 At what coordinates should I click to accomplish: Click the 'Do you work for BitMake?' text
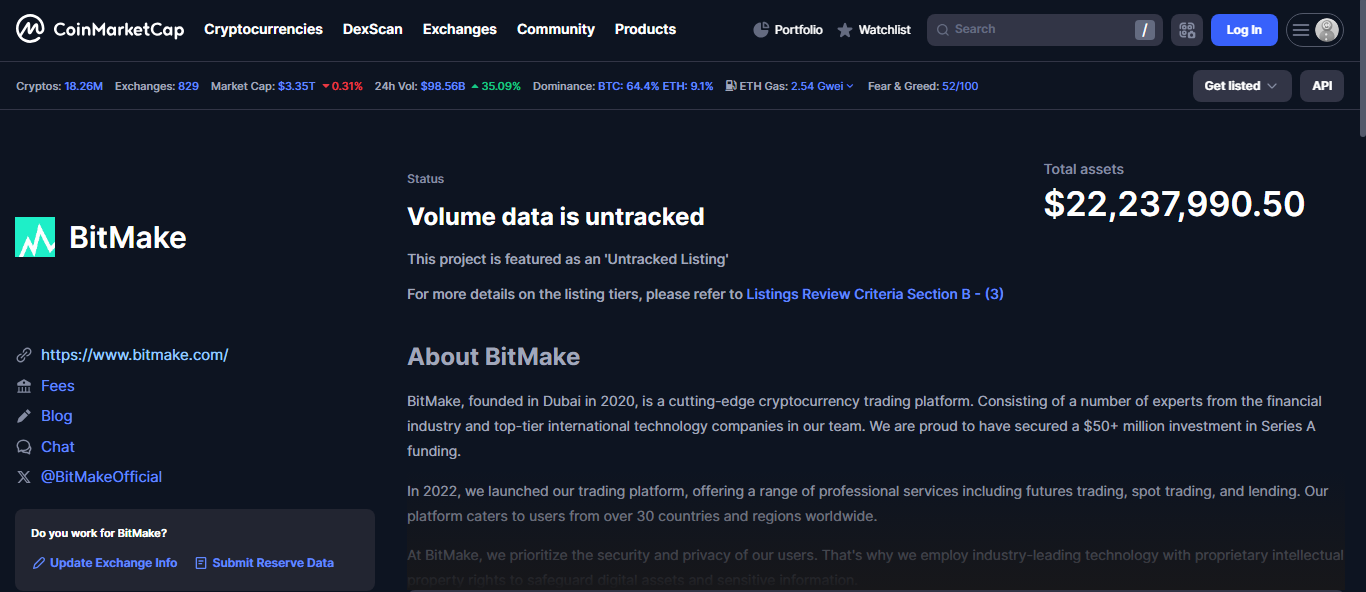pos(99,533)
